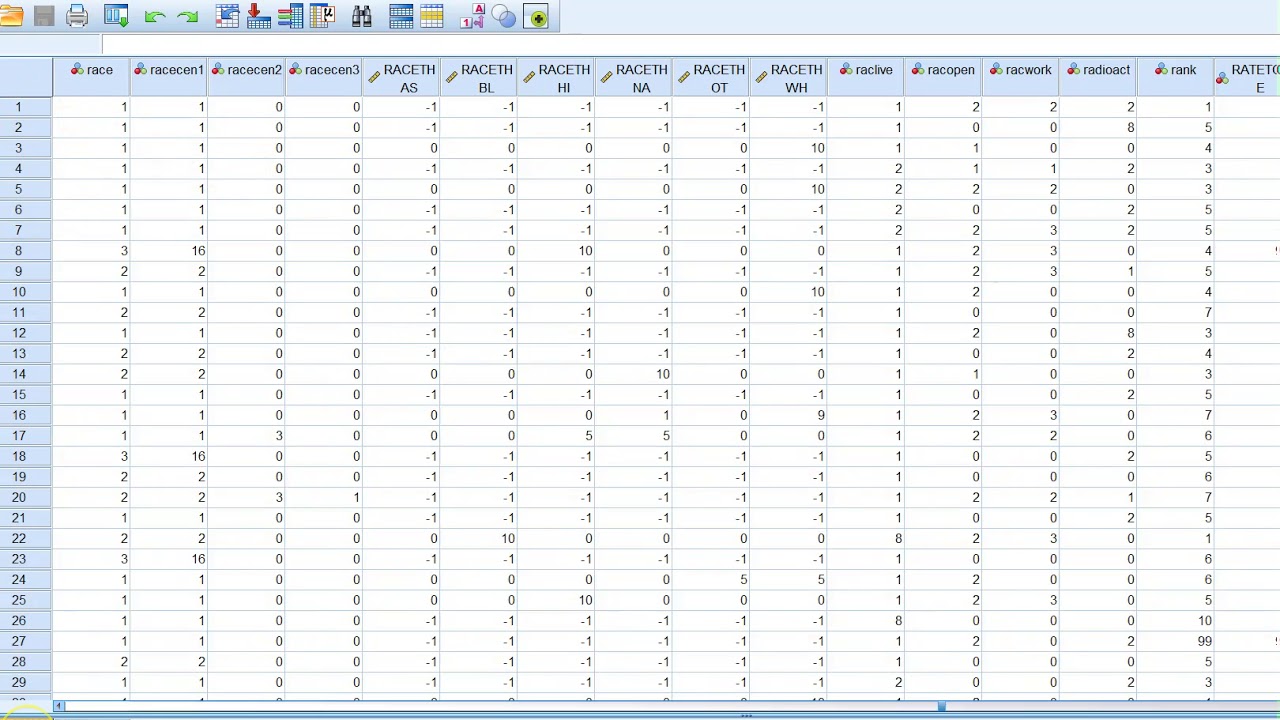Image resolution: width=1280 pixels, height=720 pixels.
Task: Open Find with the binoculars icon
Action: [361, 16]
